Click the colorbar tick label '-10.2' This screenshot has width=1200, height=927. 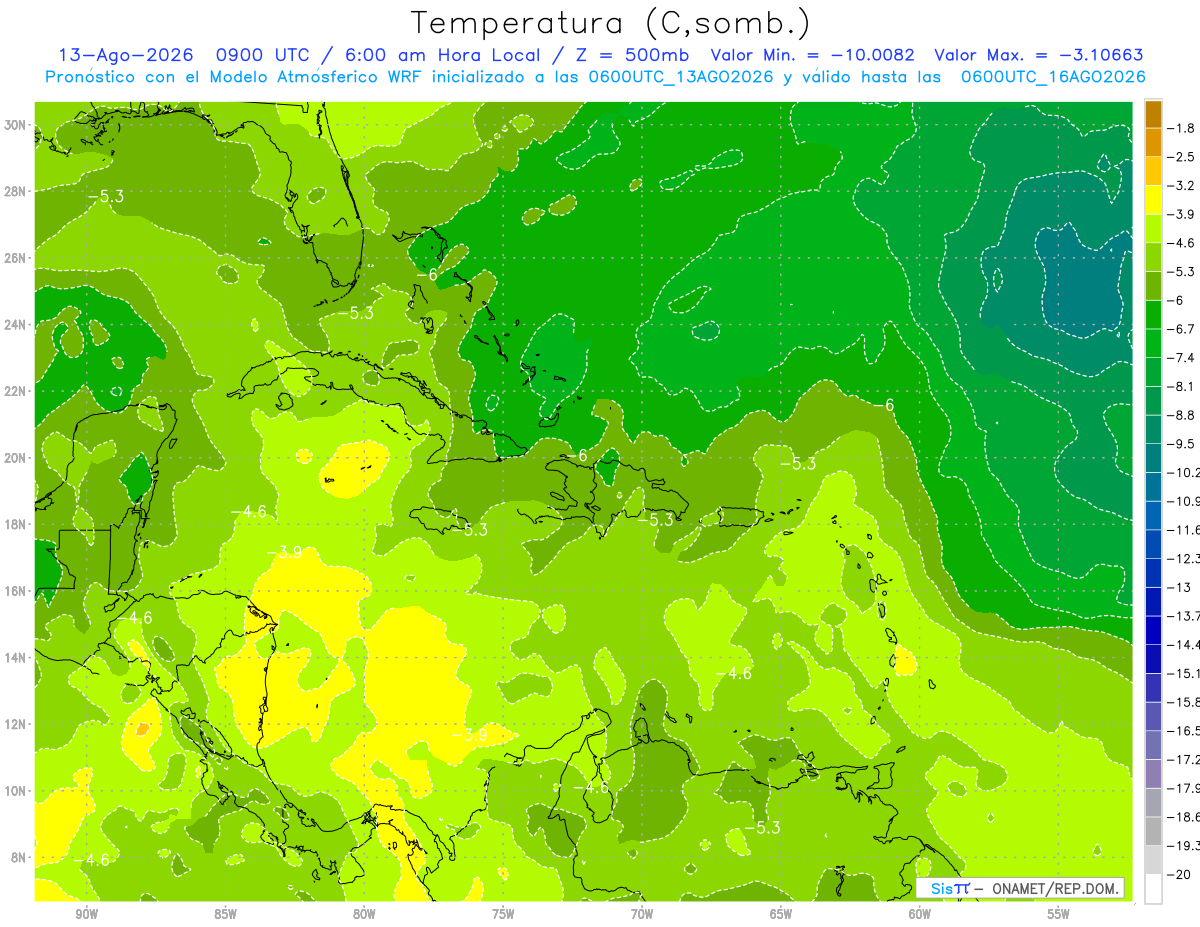click(x=1181, y=472)
